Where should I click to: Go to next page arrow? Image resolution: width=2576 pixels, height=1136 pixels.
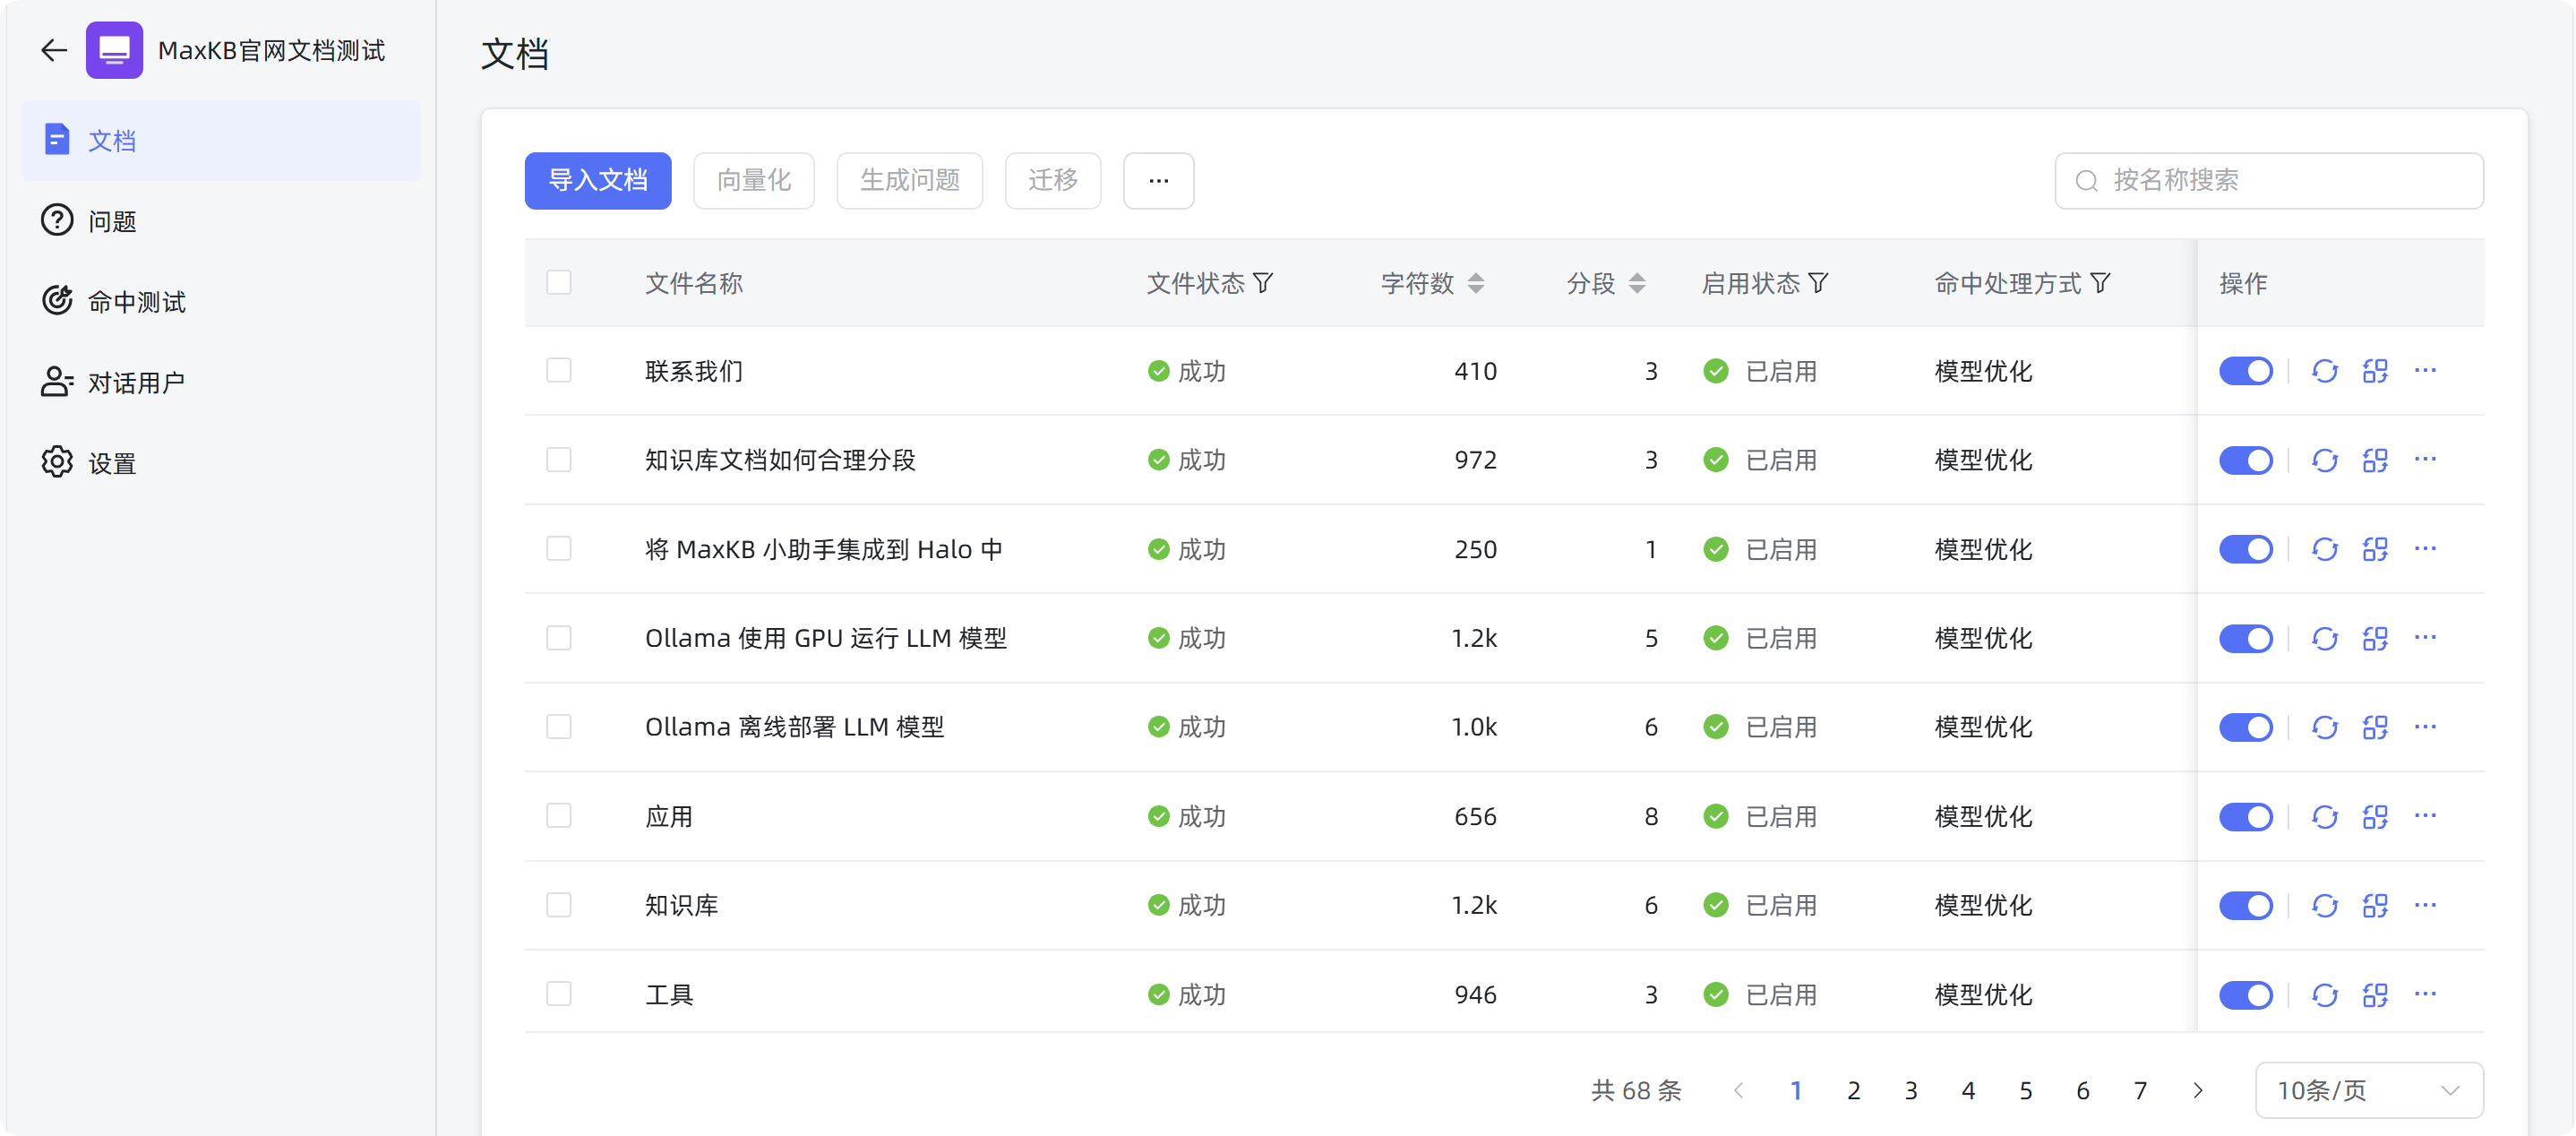click(x=2197, y=1090)
